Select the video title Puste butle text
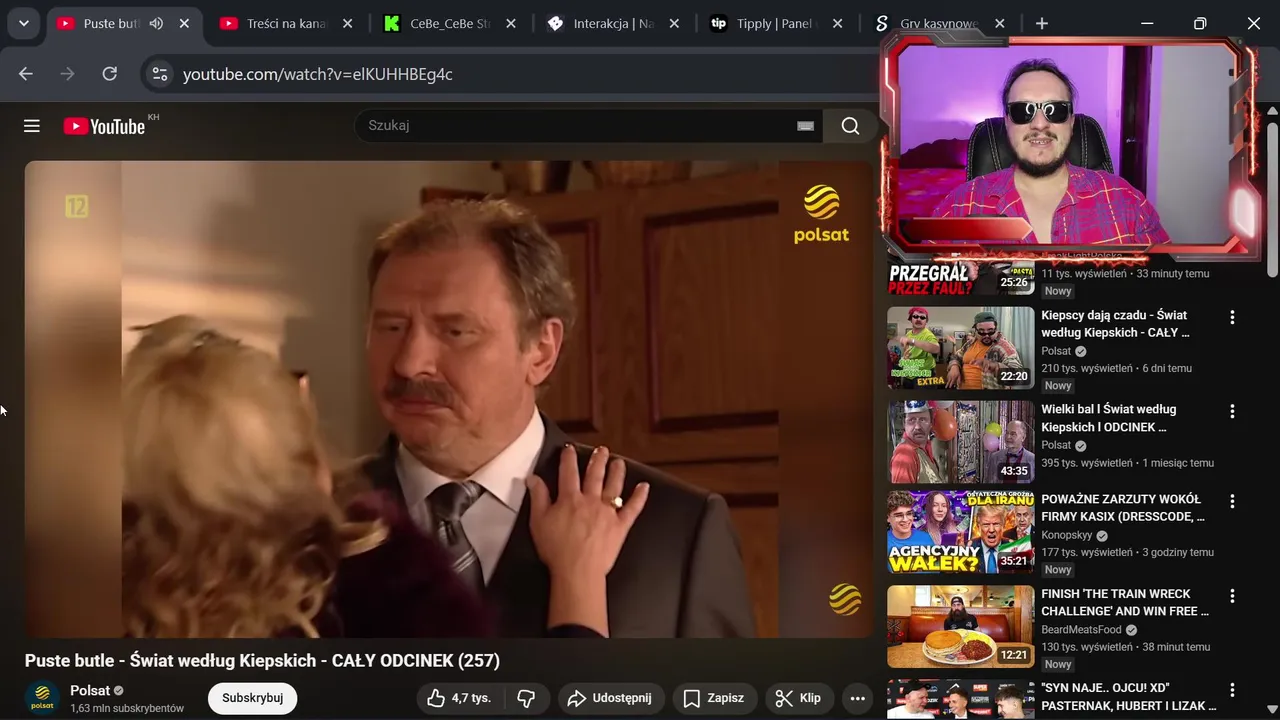Image resolution: width=1280 pixels, height=720 pixels. point(262,661)
